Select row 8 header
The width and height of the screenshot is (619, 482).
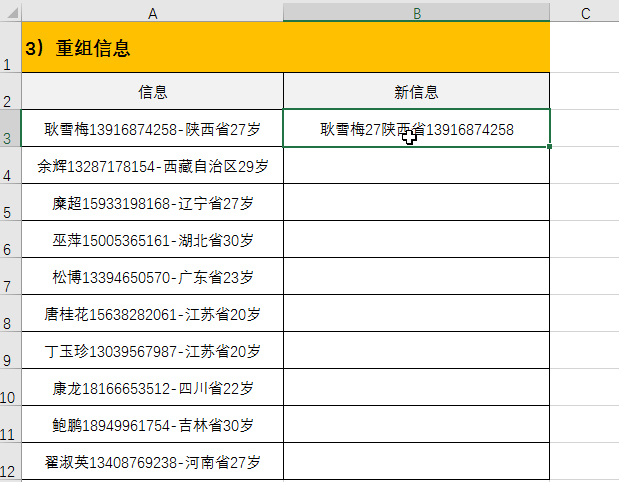[x=11, y=313]
